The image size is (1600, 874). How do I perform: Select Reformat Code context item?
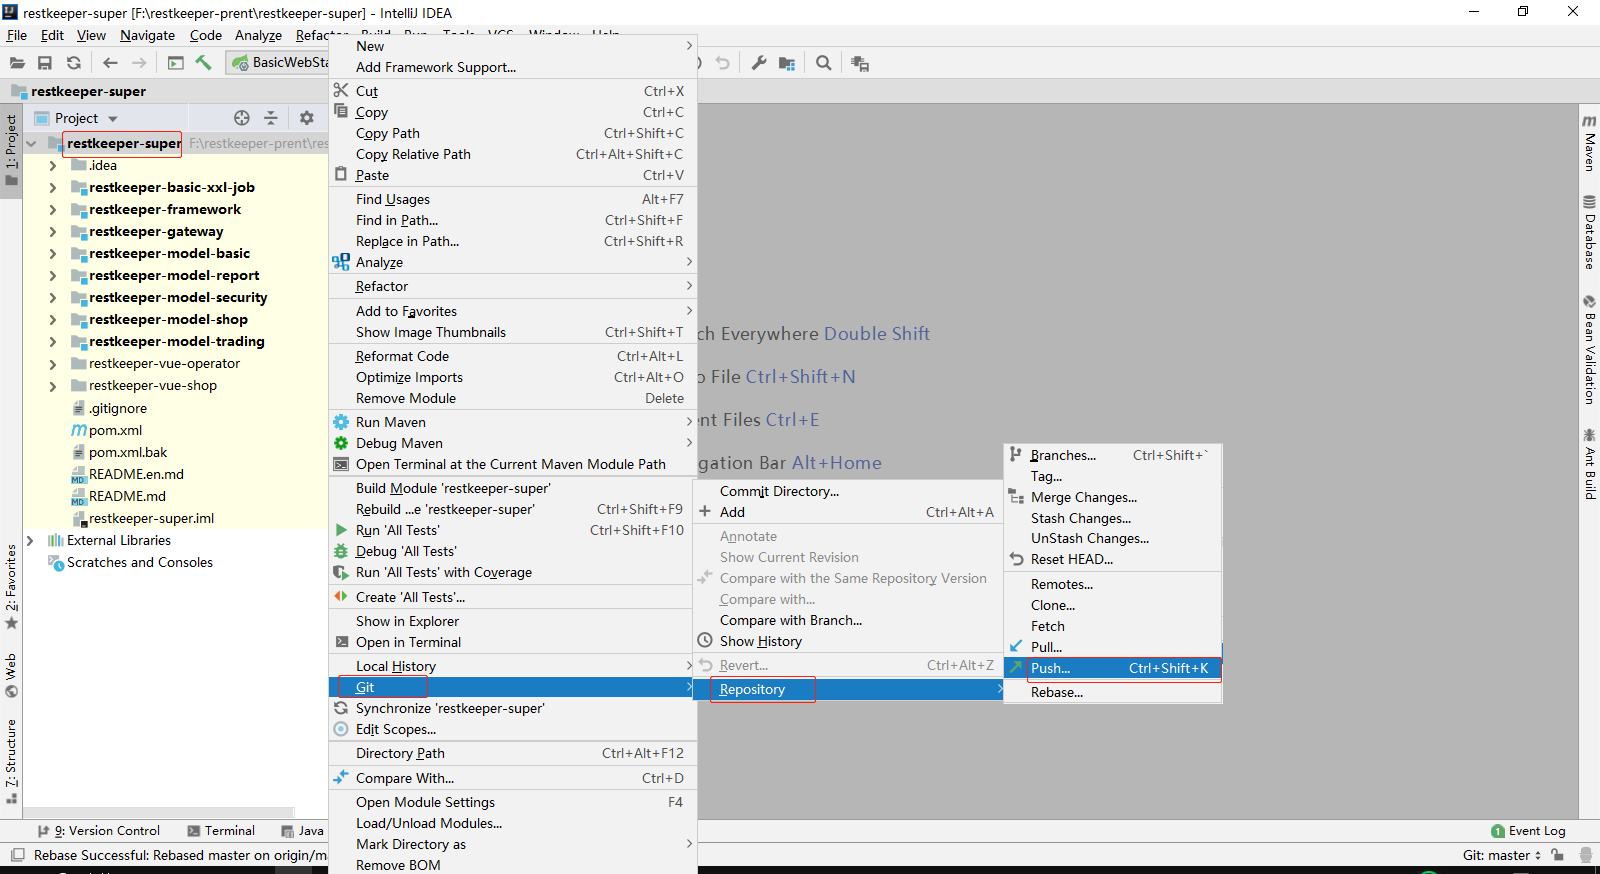[x=513, y=356]
